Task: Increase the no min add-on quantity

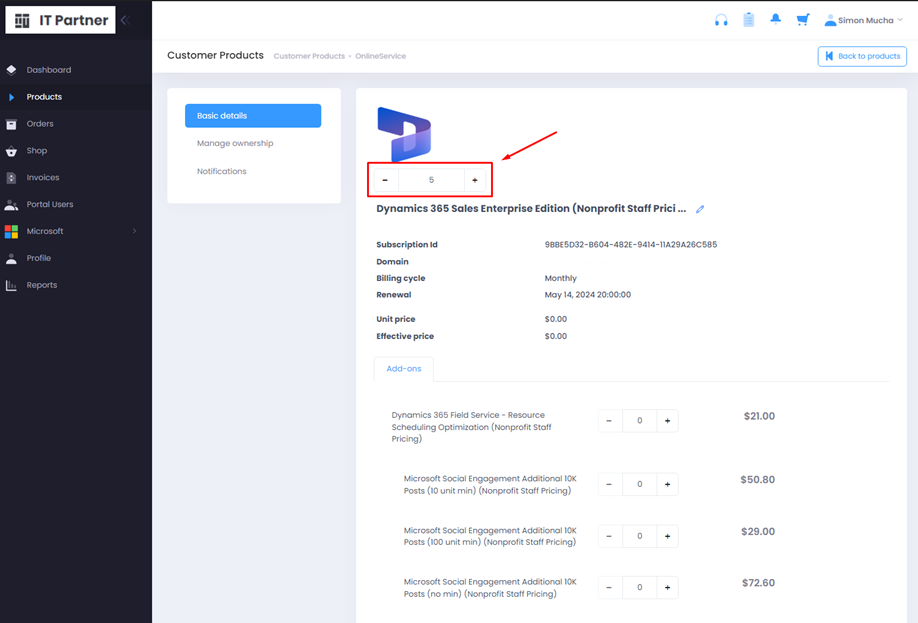Action: [667, 587]
